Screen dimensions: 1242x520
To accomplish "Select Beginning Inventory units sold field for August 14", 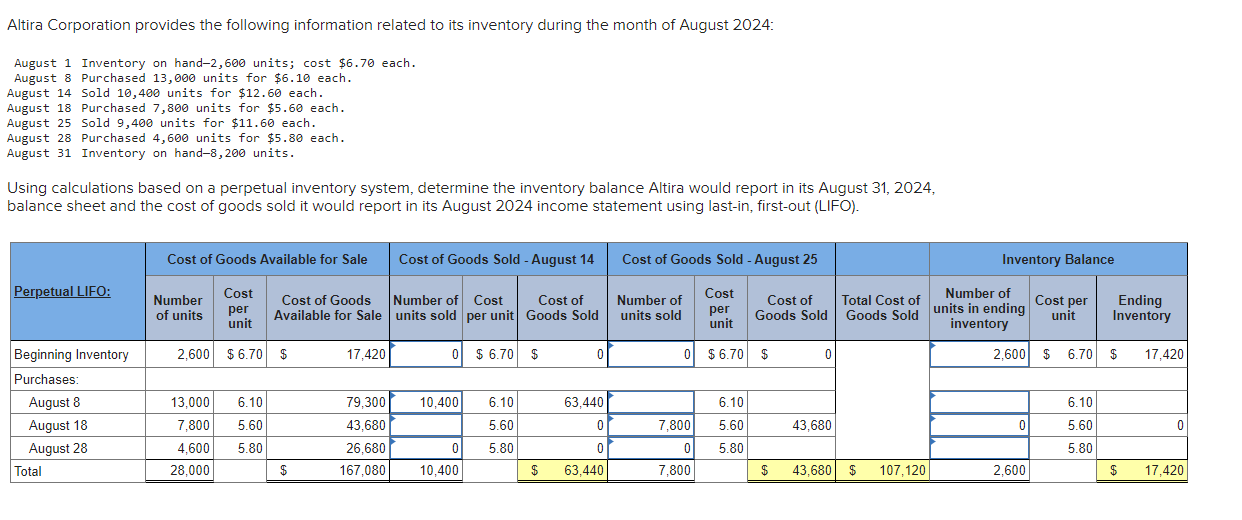I will click(427, 354).
